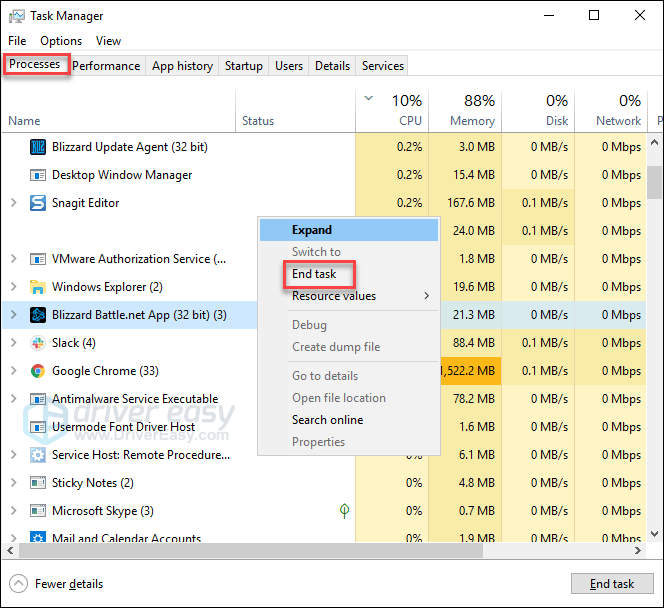Viewport: 664px width, 608px height.
Task: Click the Sticky Notes process icon
Action: pyautogui.click(x=38, y=483)
